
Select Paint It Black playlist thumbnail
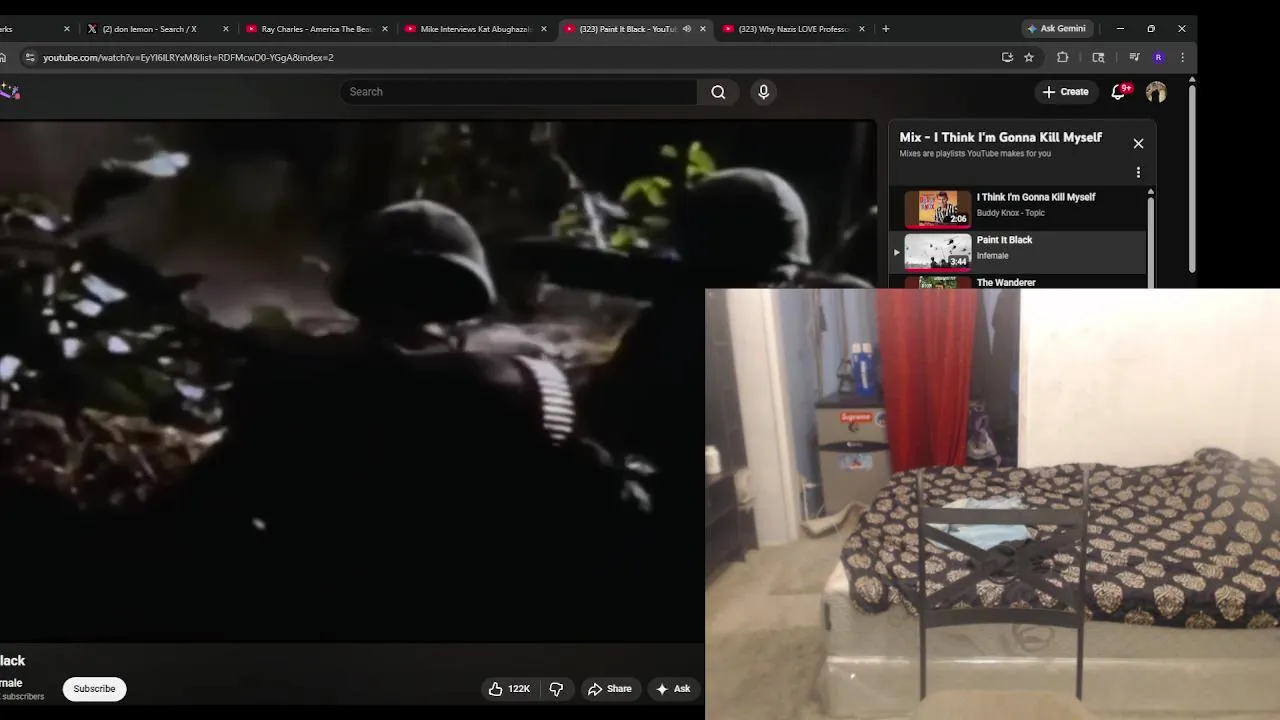pyautogui.click(x=938, y=252)
